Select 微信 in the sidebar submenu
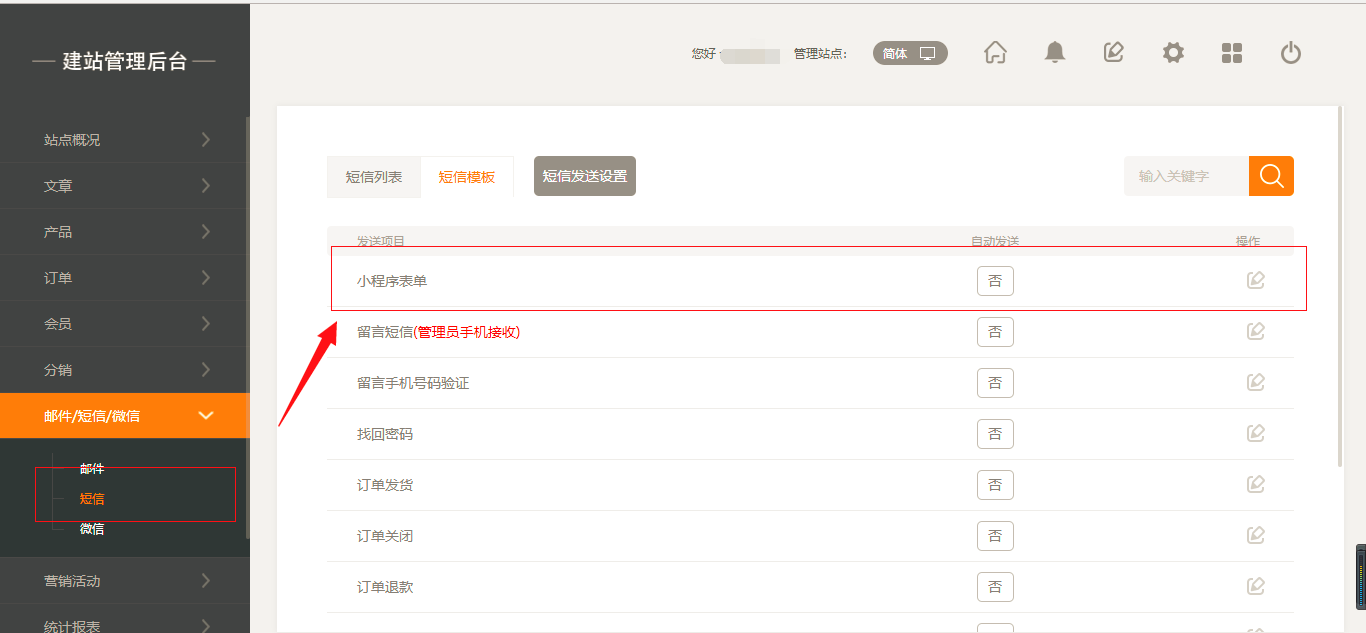This screenshot has width=1366, height=633. click(92, 529)
